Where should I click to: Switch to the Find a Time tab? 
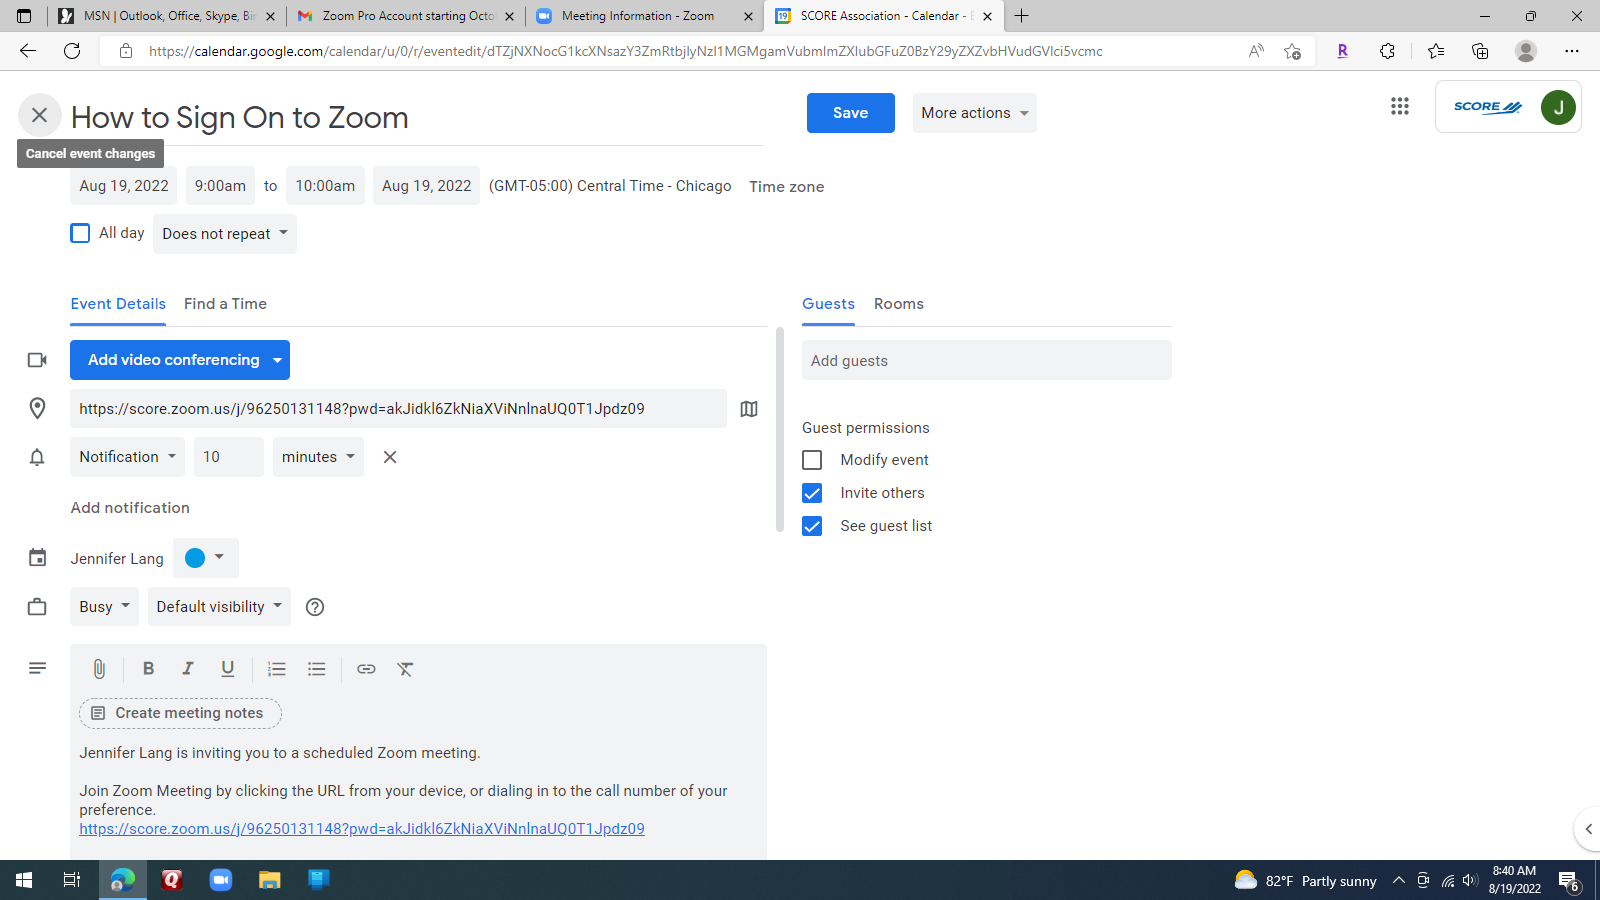(x=225, y=304)
